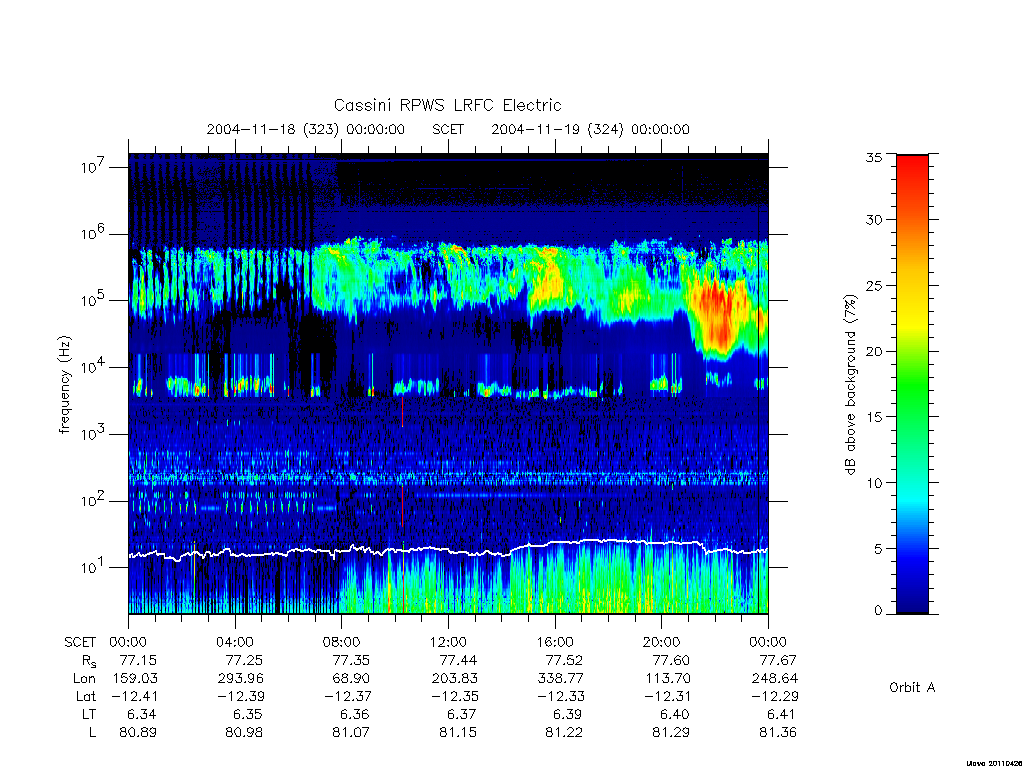Click the 'Lon' row label
The width and height of the screenshot is (1024, 768).
[85, 679]
